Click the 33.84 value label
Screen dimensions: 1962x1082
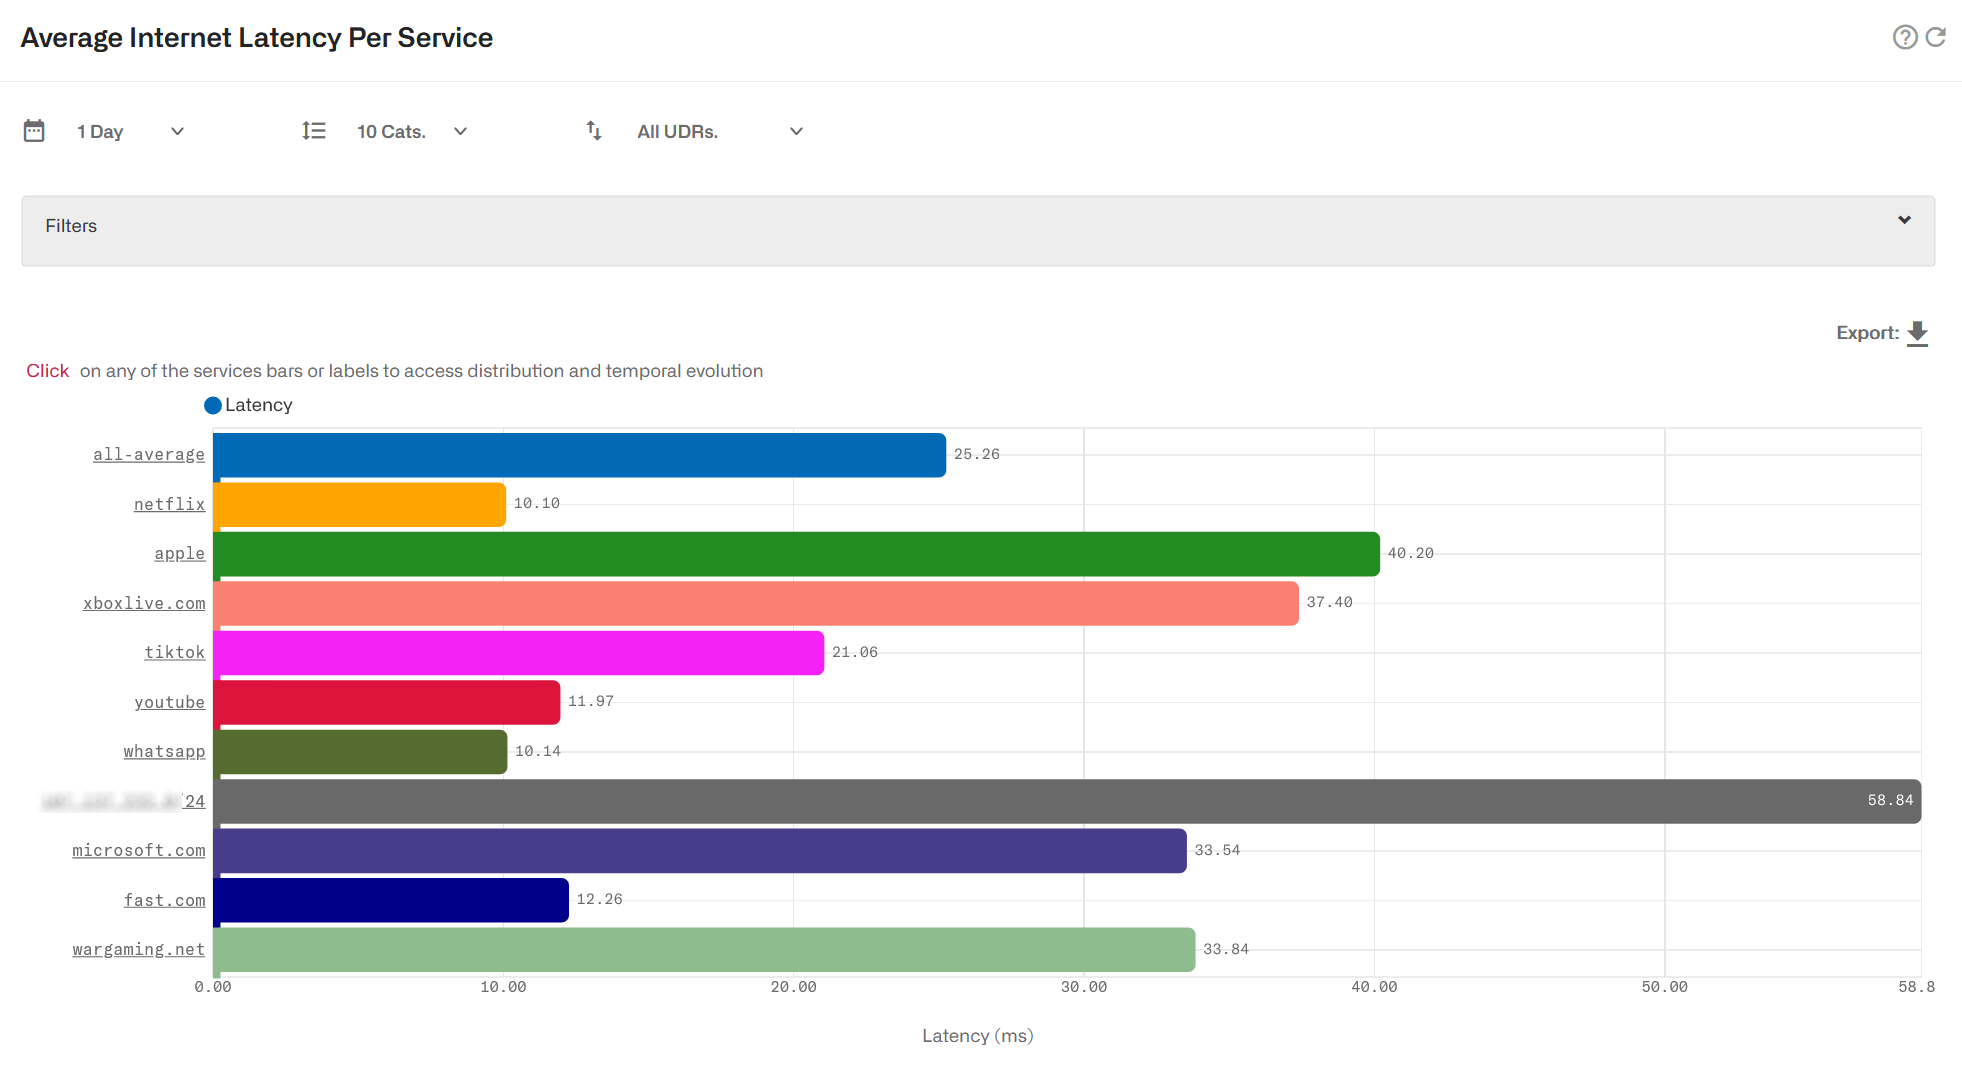tap(1226, 949)
